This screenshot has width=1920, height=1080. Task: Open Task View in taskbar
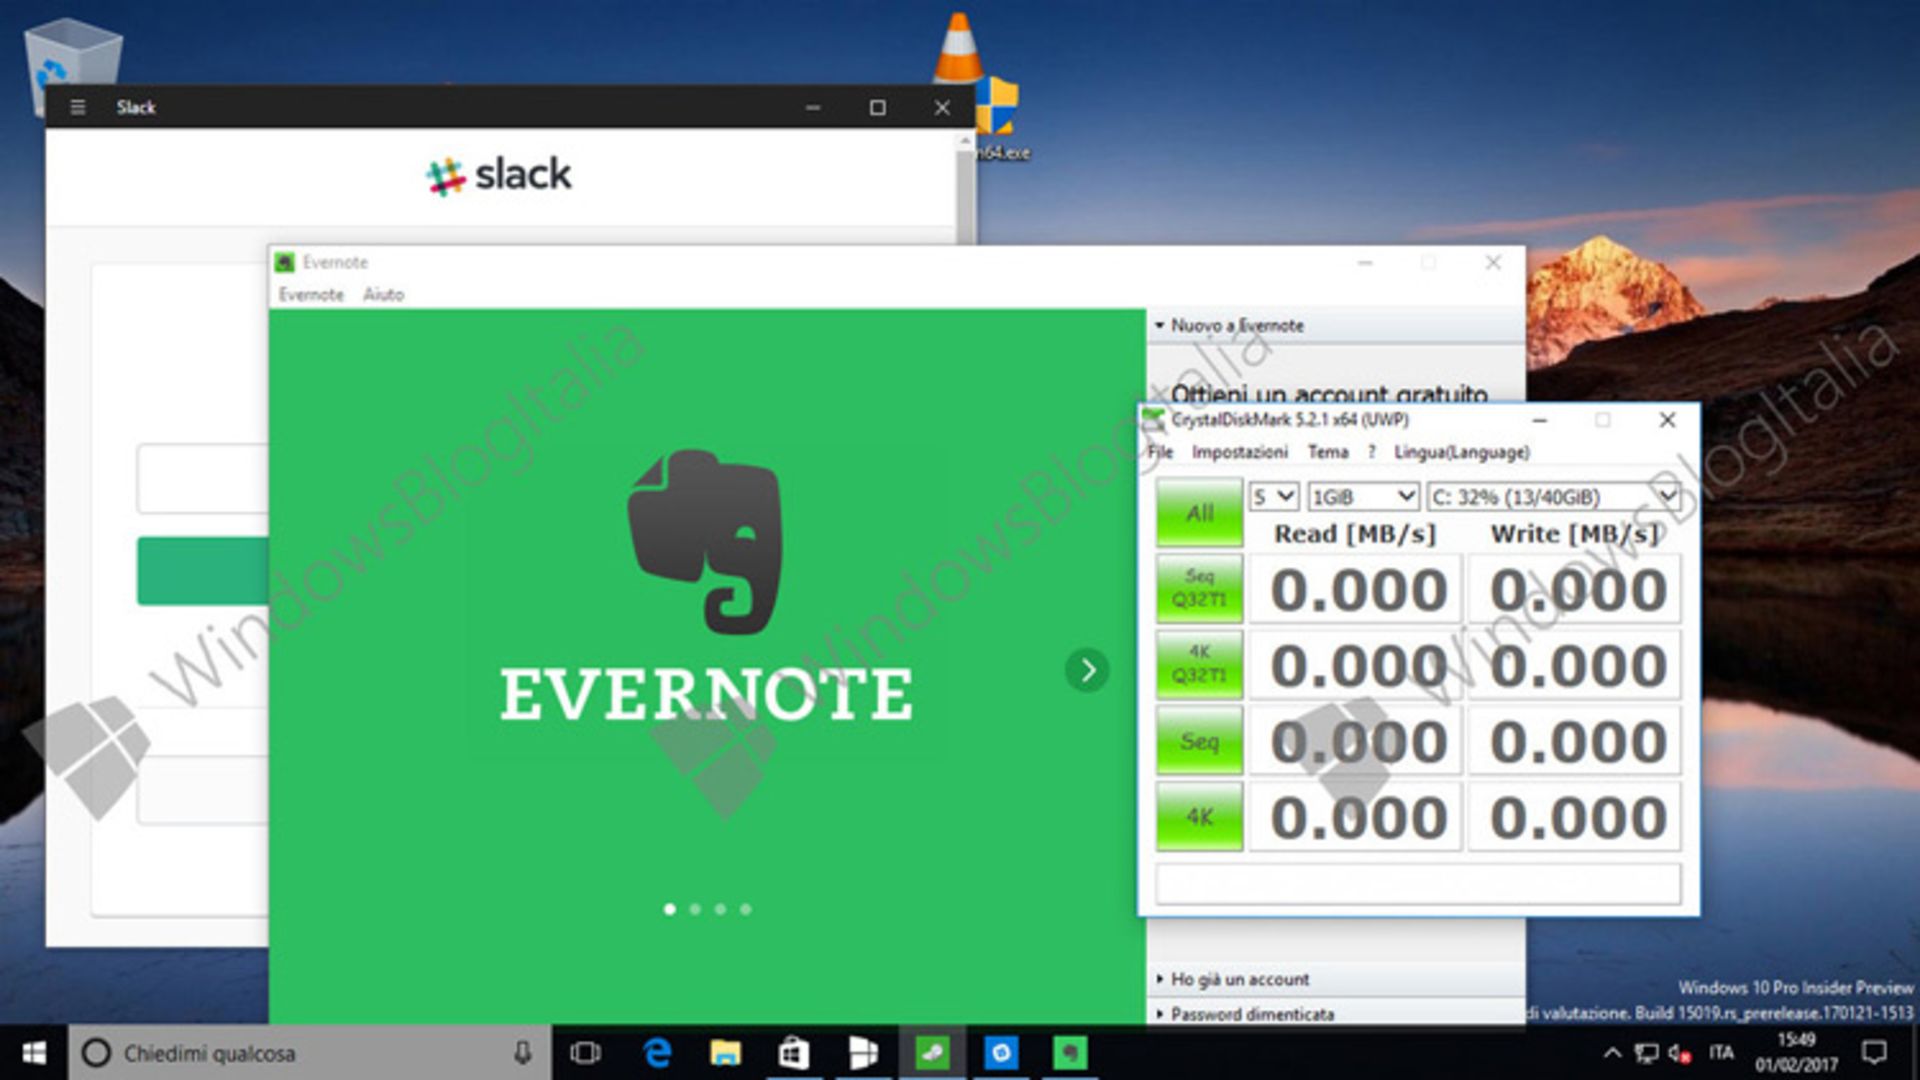pos(585,1052)
